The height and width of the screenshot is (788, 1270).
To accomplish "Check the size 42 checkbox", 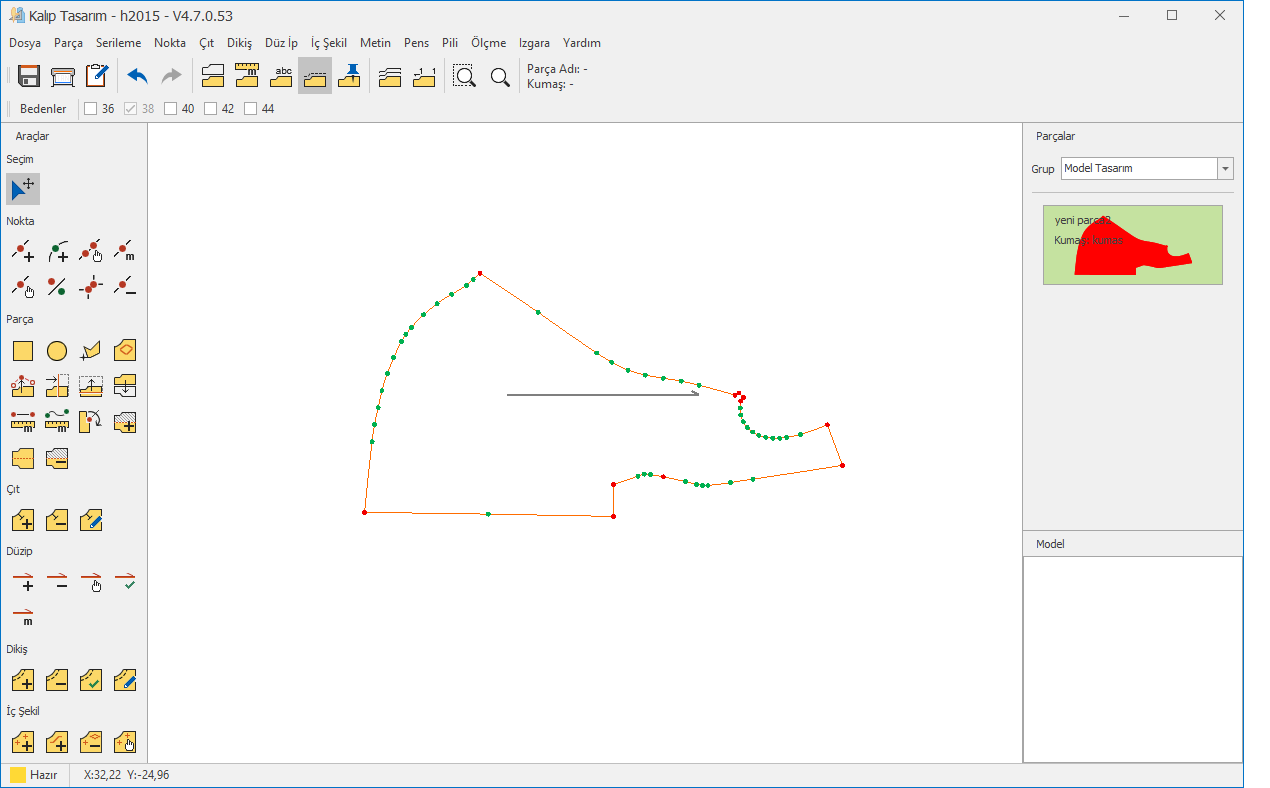I will coord(211,109).
